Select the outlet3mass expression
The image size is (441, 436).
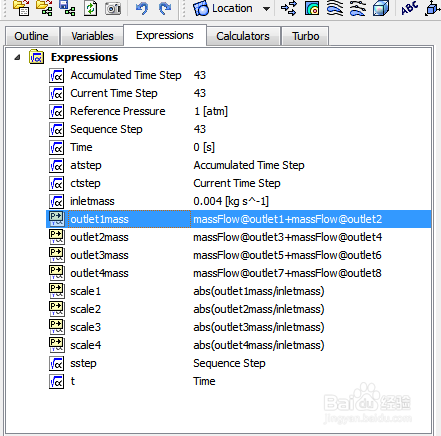(x=99, y=255)
